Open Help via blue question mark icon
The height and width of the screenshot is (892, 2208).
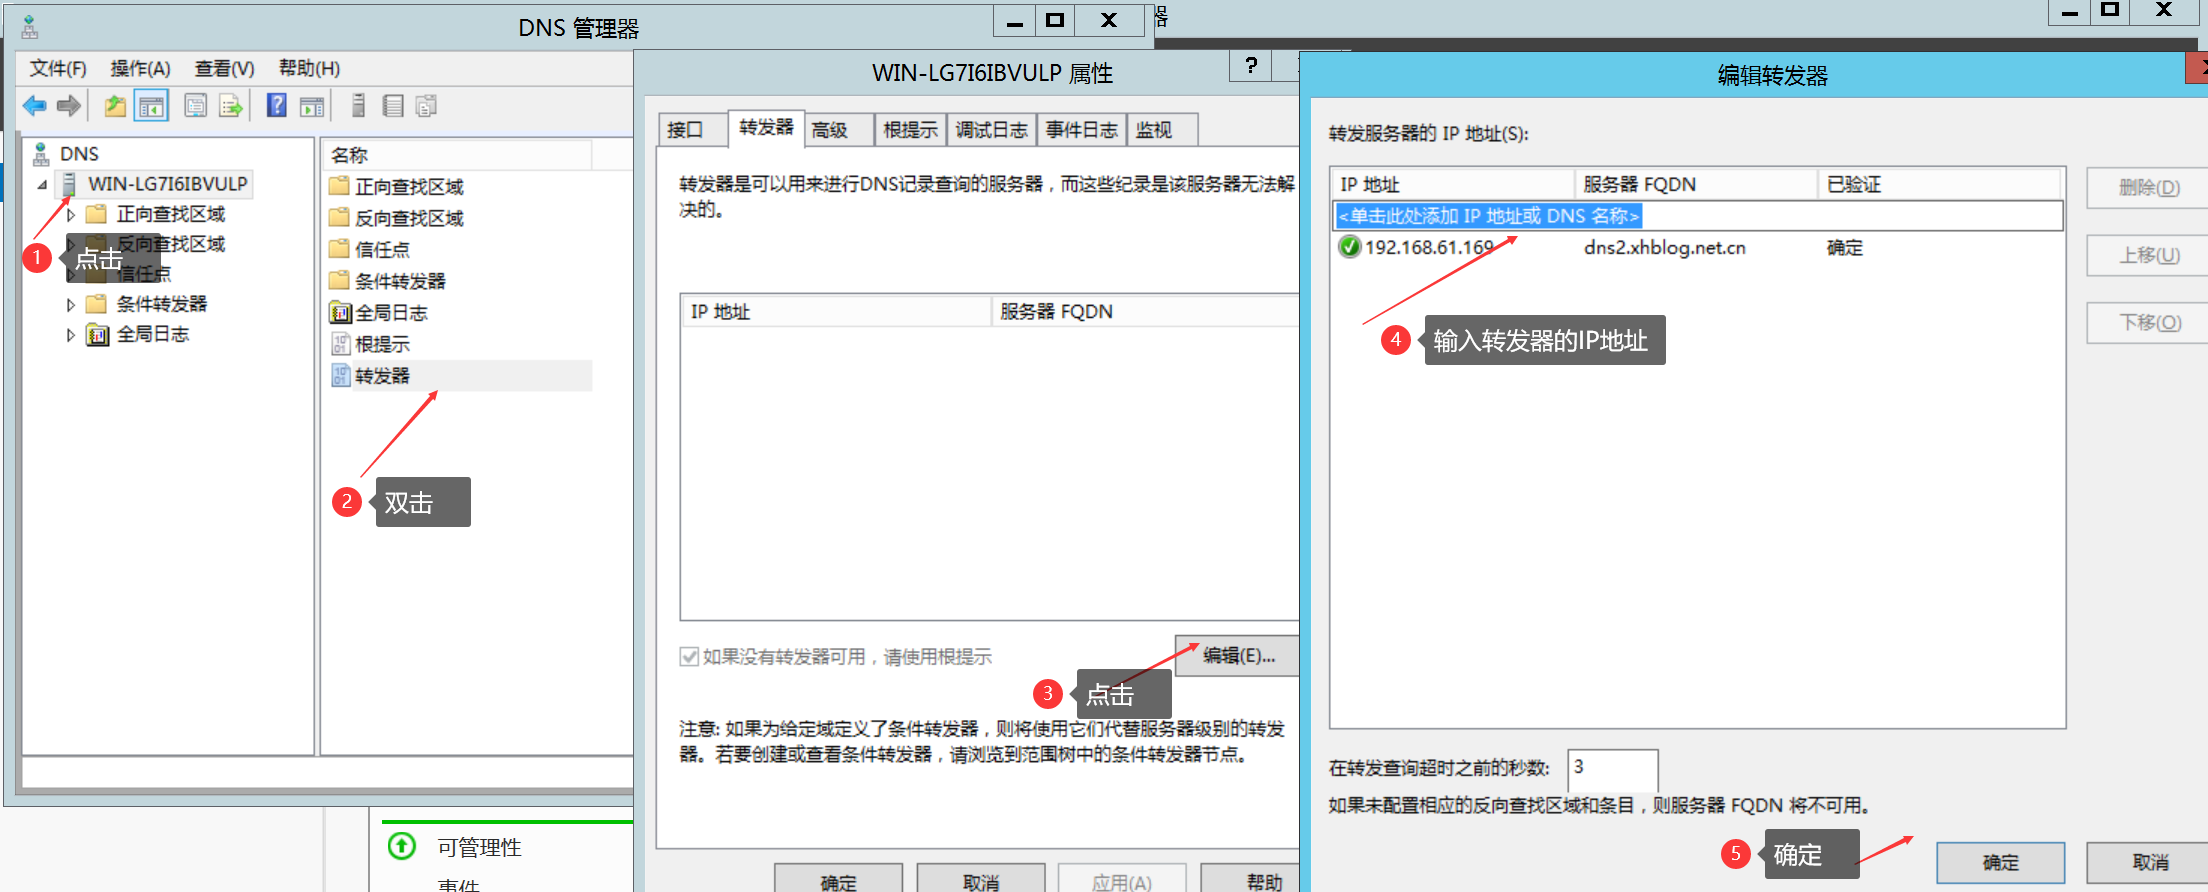click(277, 105)
